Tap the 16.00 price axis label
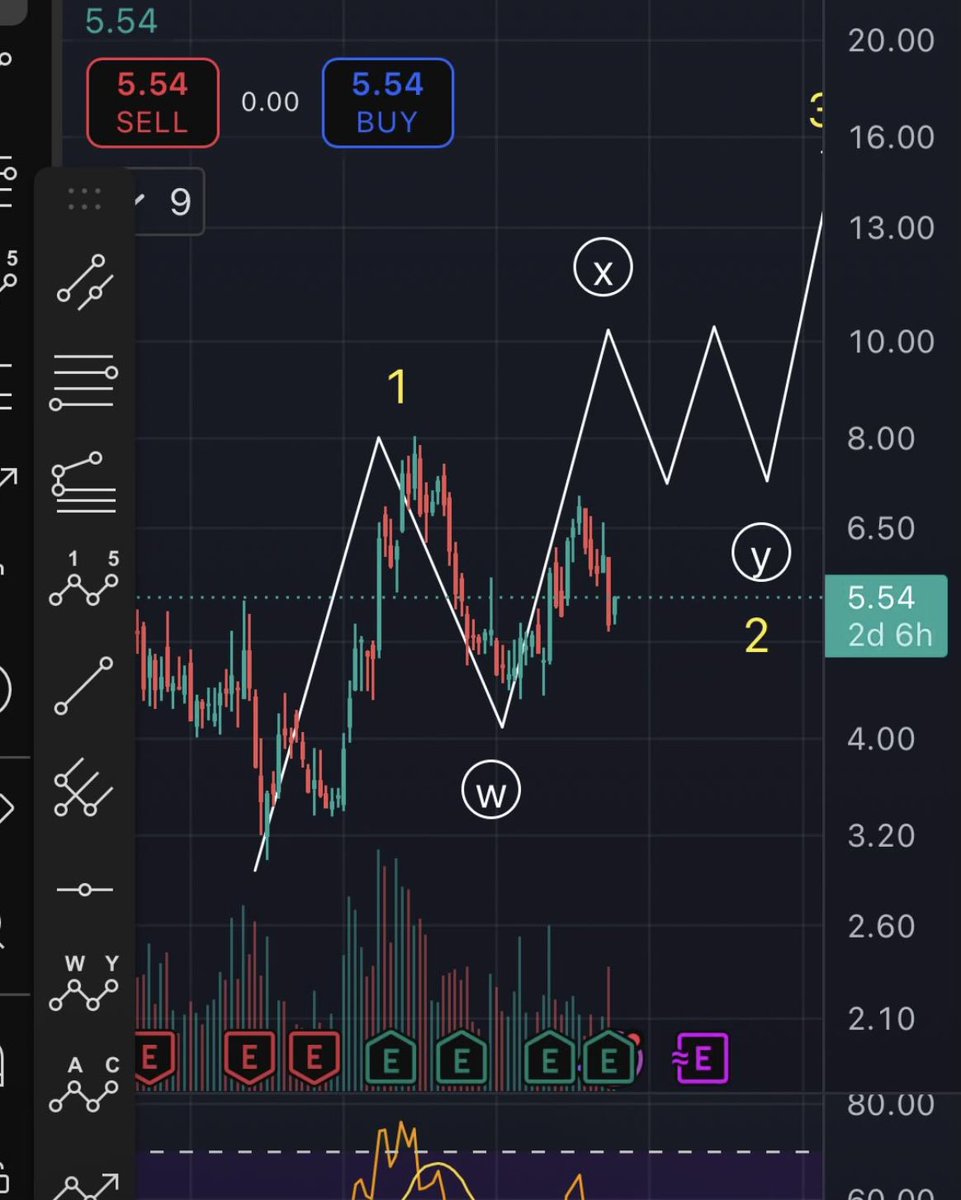Viewport: 961px width, 1200px height. [891, 136]
